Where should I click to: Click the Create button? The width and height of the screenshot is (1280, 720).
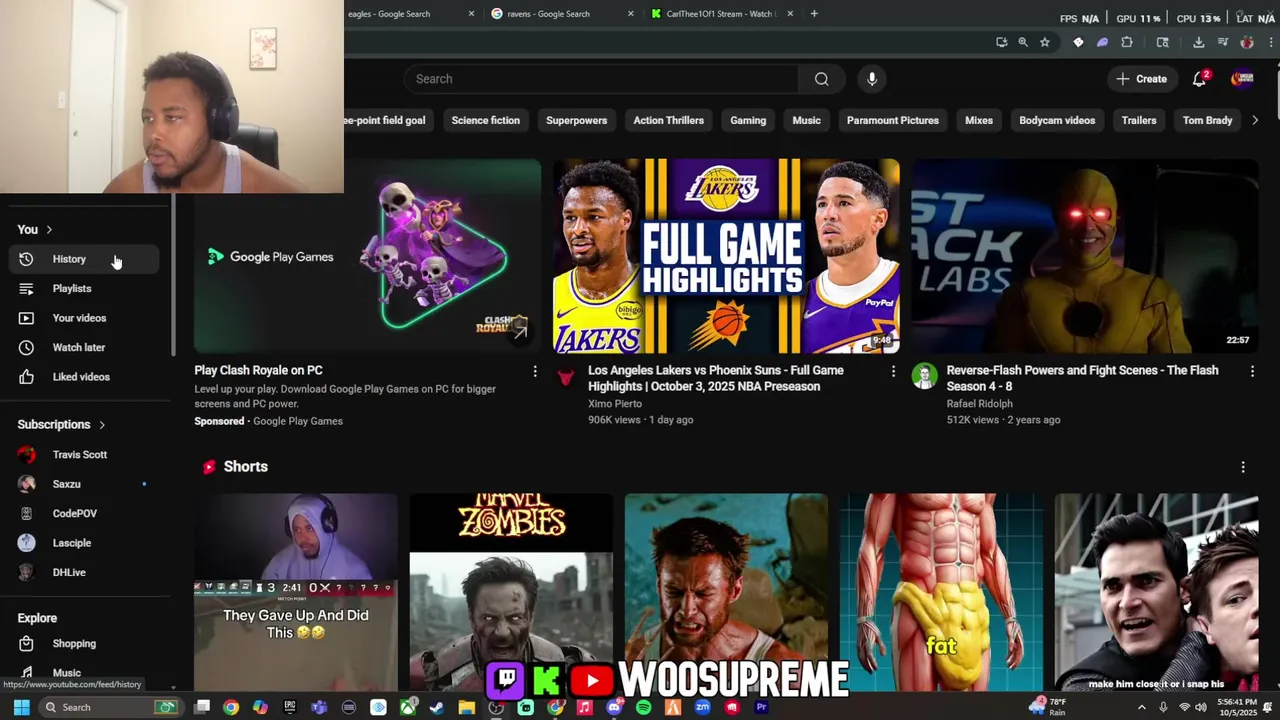pos(1141,79)
